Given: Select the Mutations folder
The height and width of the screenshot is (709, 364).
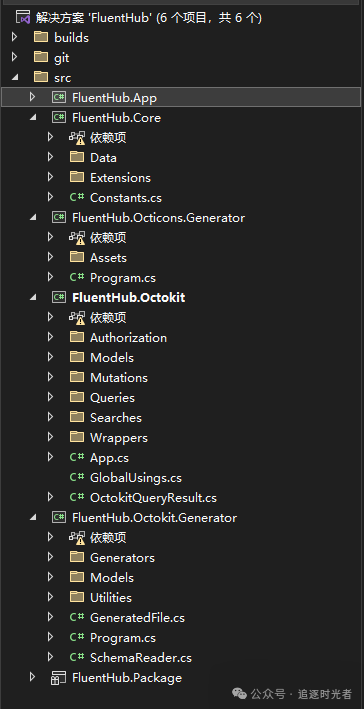Looking at the screenshot, I should coord(119,378).
